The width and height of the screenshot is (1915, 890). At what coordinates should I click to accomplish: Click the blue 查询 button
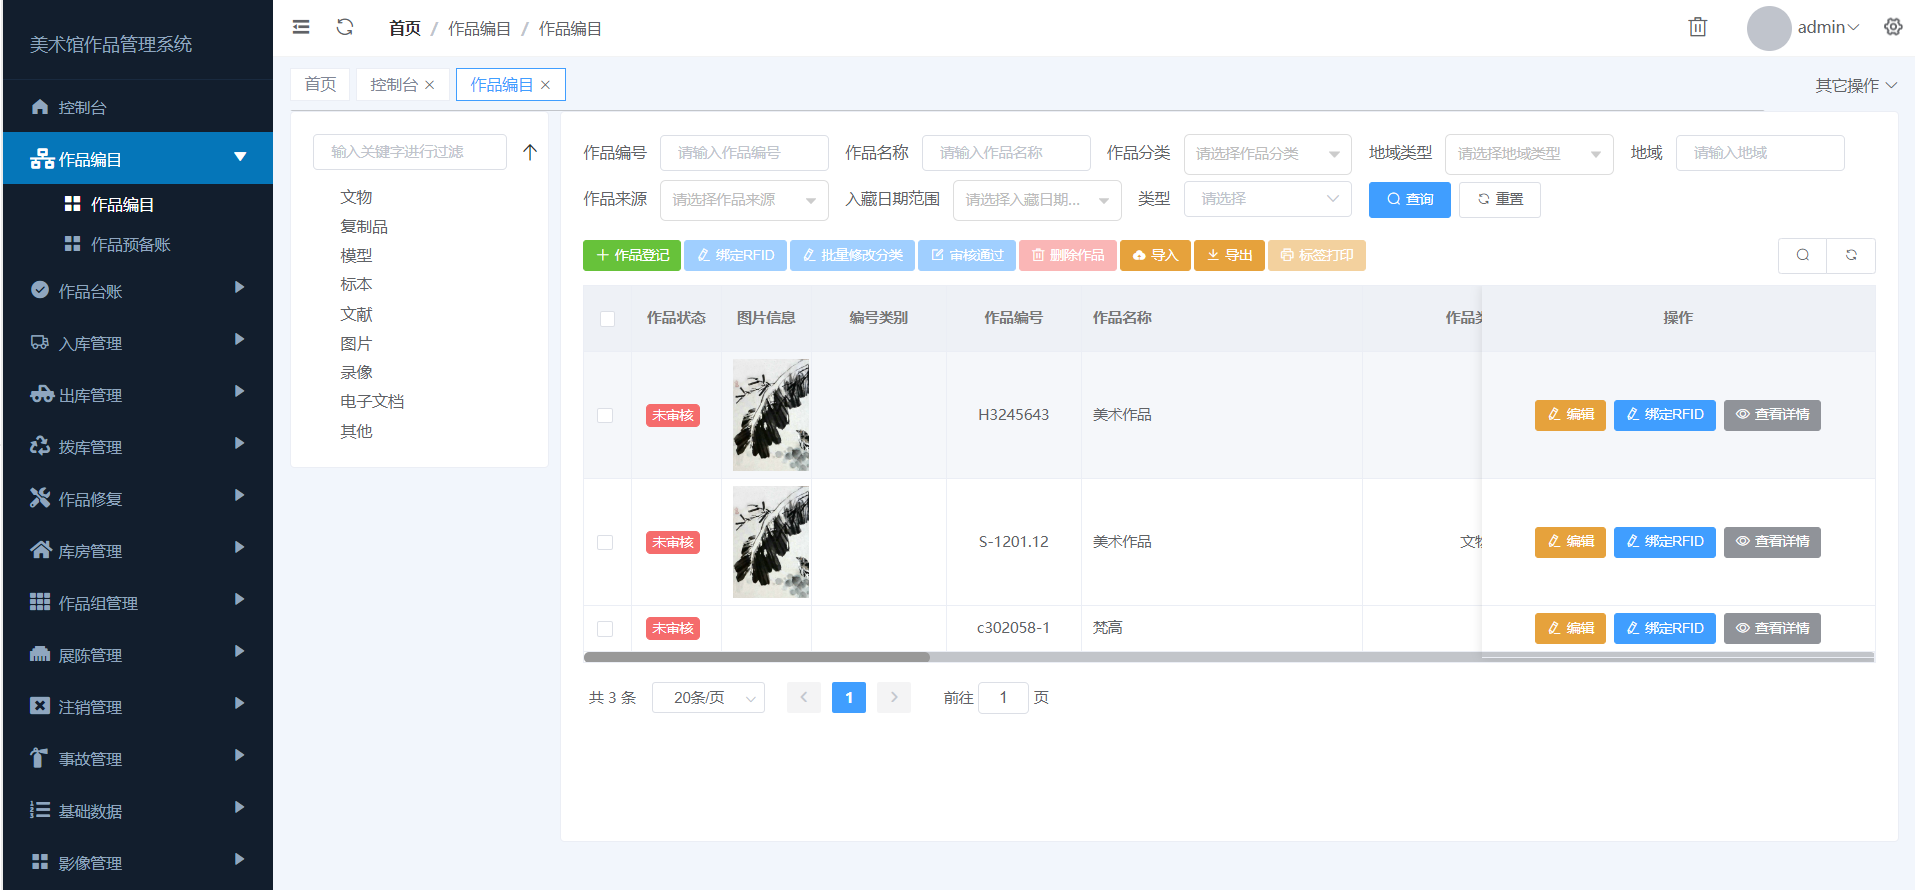1409,200
